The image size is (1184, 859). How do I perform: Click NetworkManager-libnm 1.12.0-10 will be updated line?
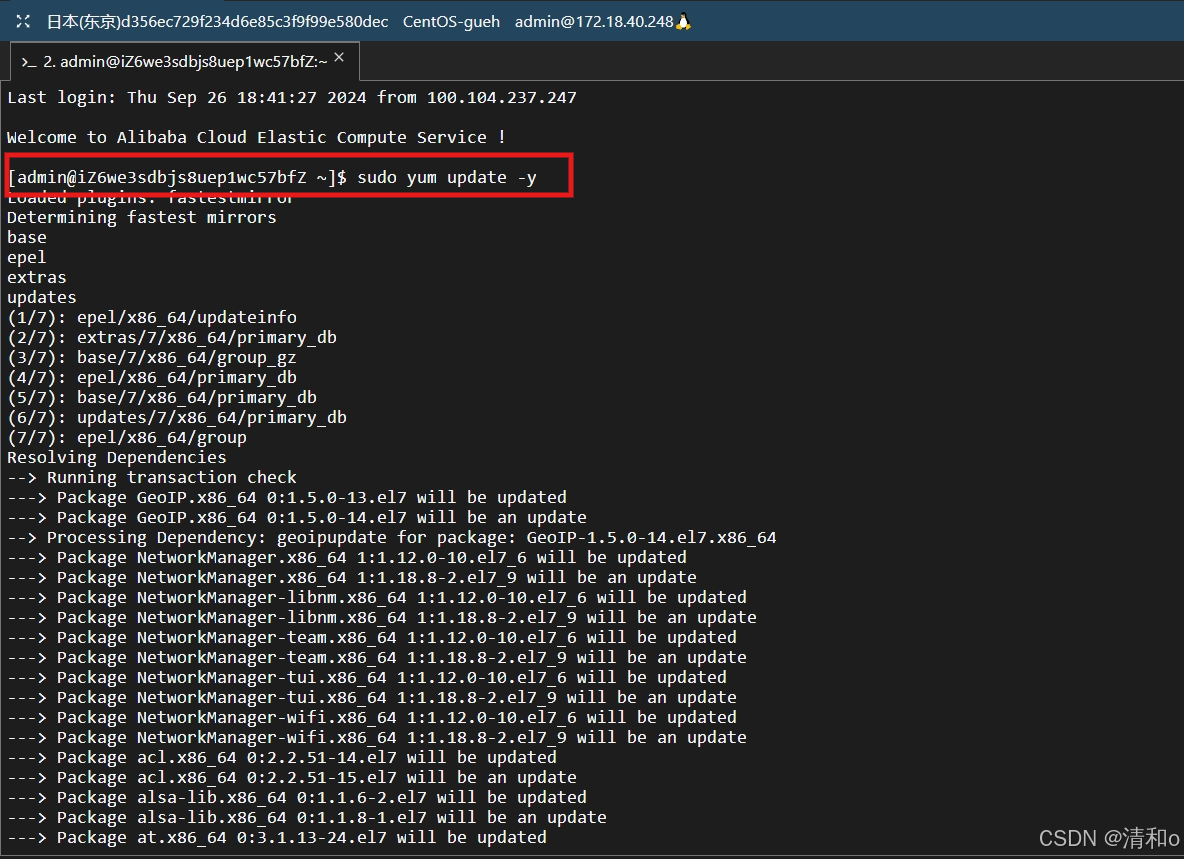click(377, 597)
